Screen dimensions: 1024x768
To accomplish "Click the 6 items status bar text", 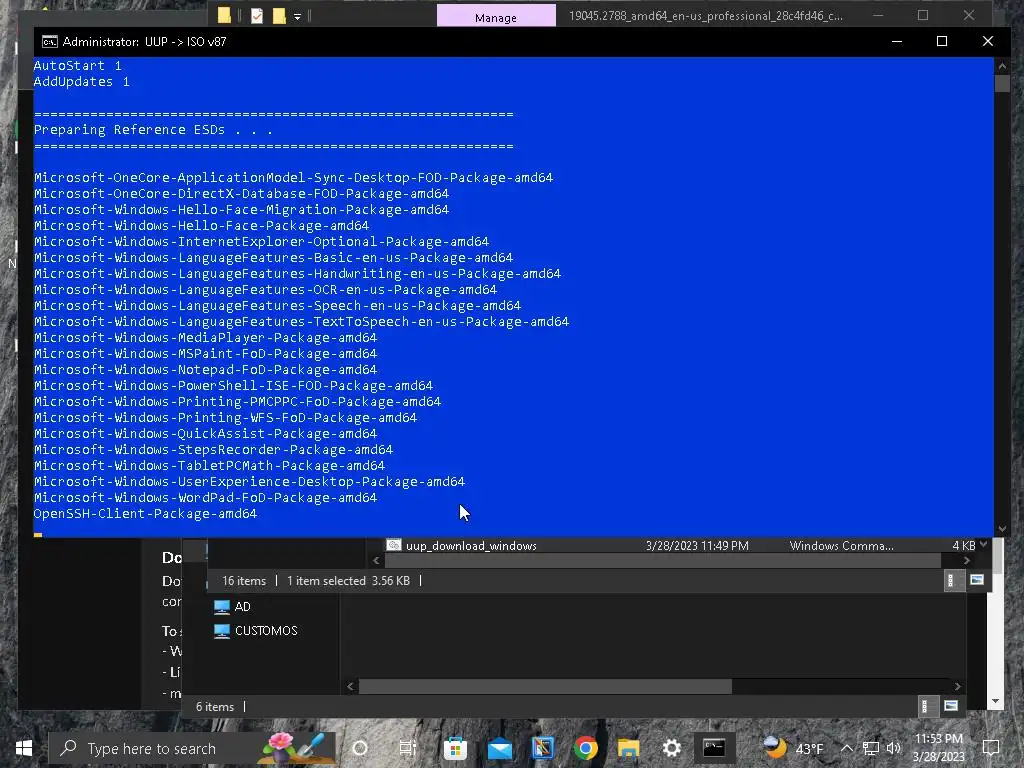I will (x=215, y=707).
